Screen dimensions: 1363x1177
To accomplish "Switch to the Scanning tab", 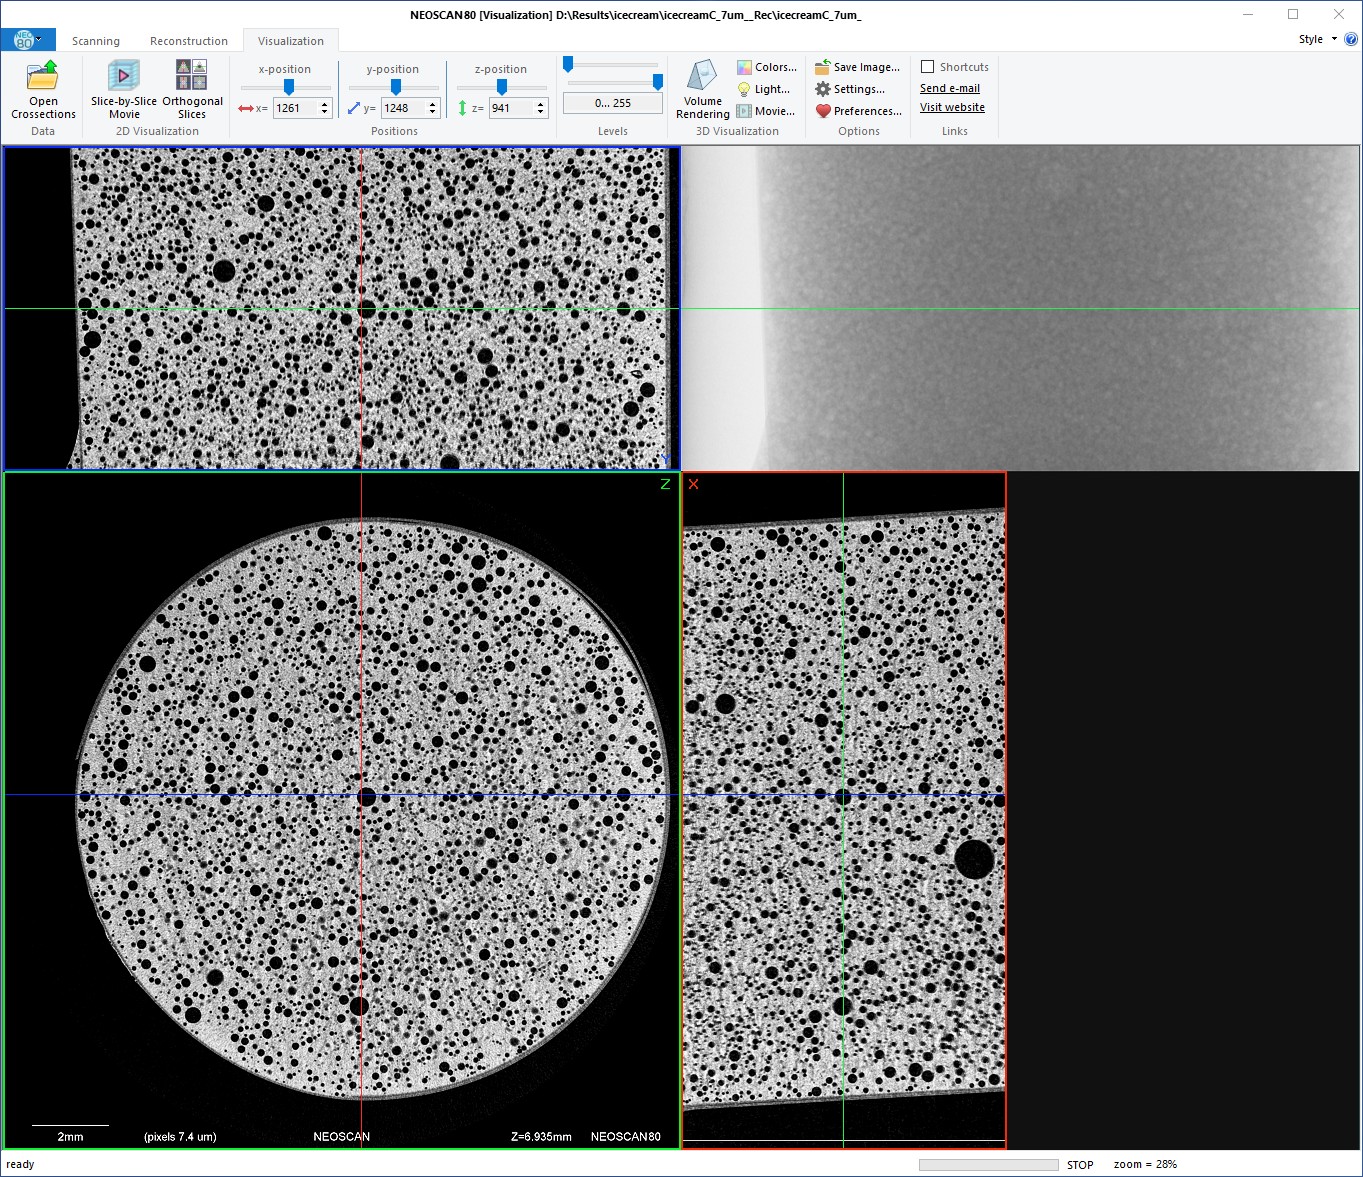I will click(96, 41).
